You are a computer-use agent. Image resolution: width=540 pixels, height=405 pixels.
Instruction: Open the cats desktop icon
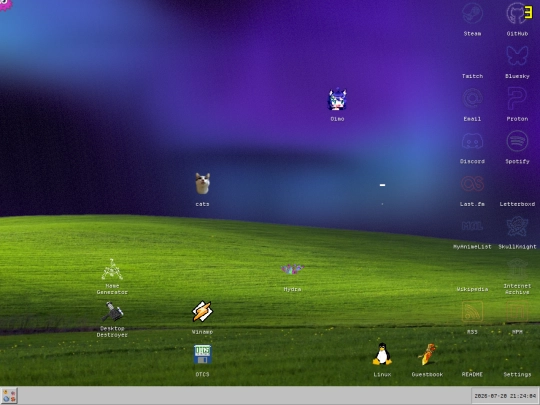202,184
